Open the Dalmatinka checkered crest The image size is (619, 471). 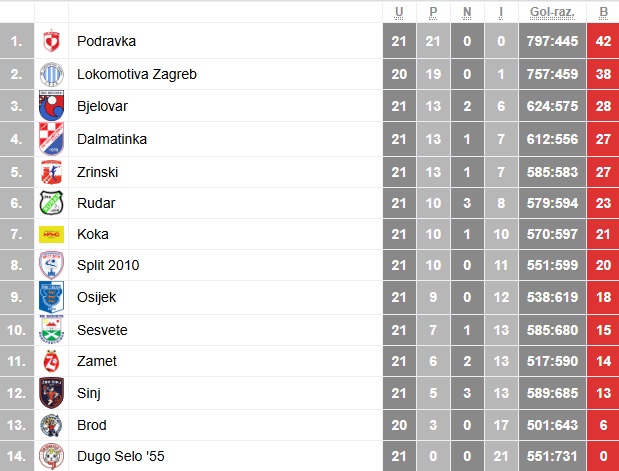51,139
